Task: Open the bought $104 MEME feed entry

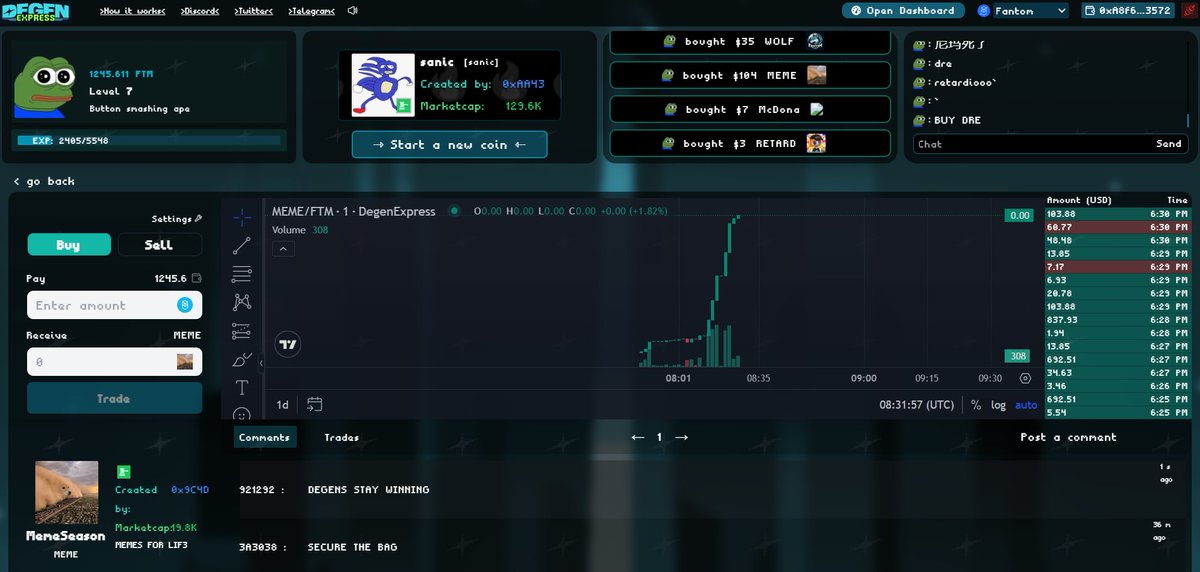Action: point(750,76)
